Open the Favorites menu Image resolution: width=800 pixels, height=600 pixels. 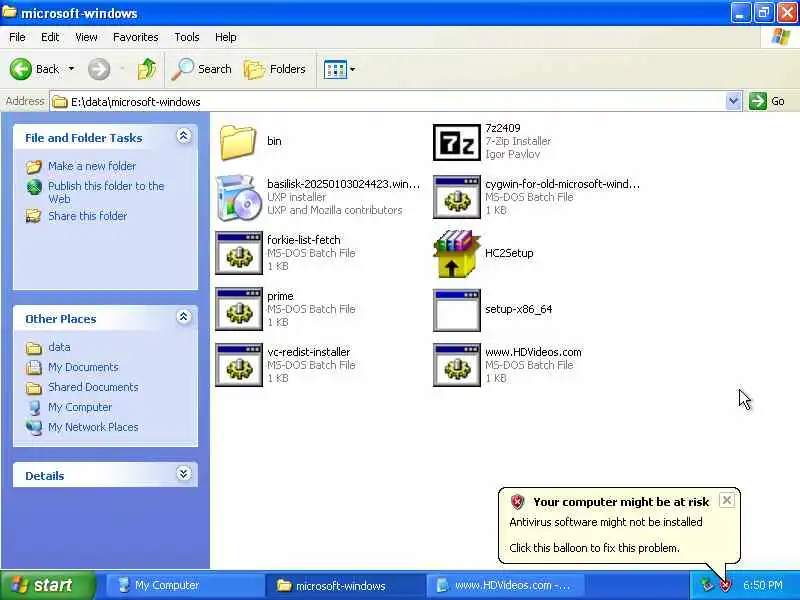click(135, 37)
